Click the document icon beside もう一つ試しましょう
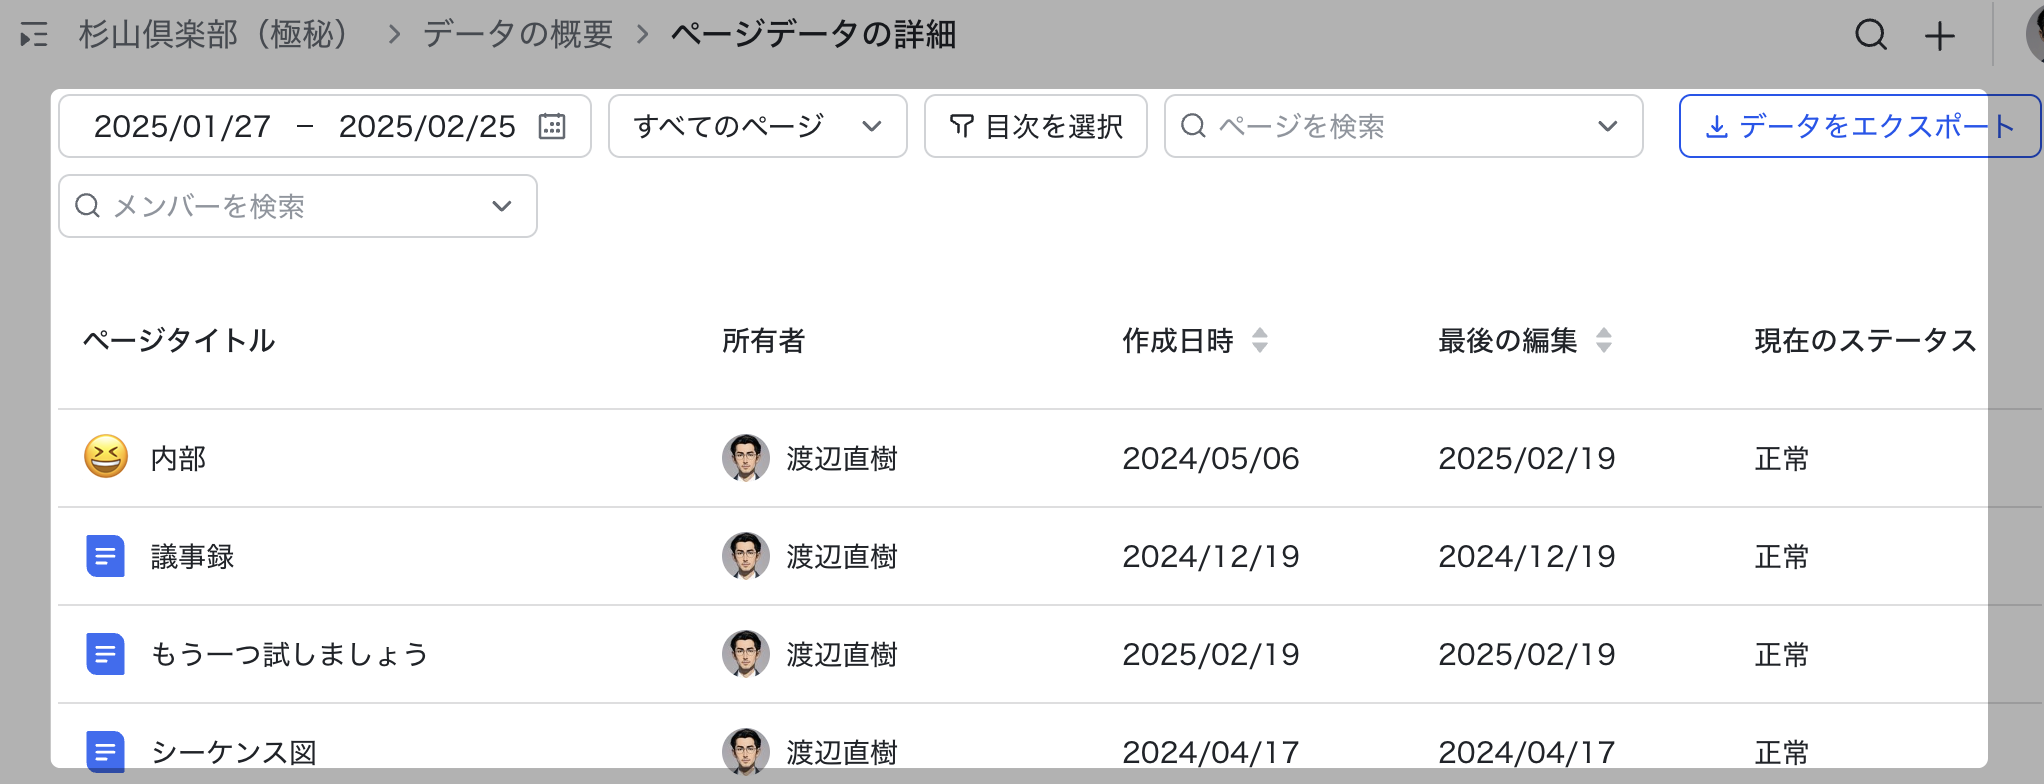The width and height of the screenshot is (2044, 784). point(106,654)
